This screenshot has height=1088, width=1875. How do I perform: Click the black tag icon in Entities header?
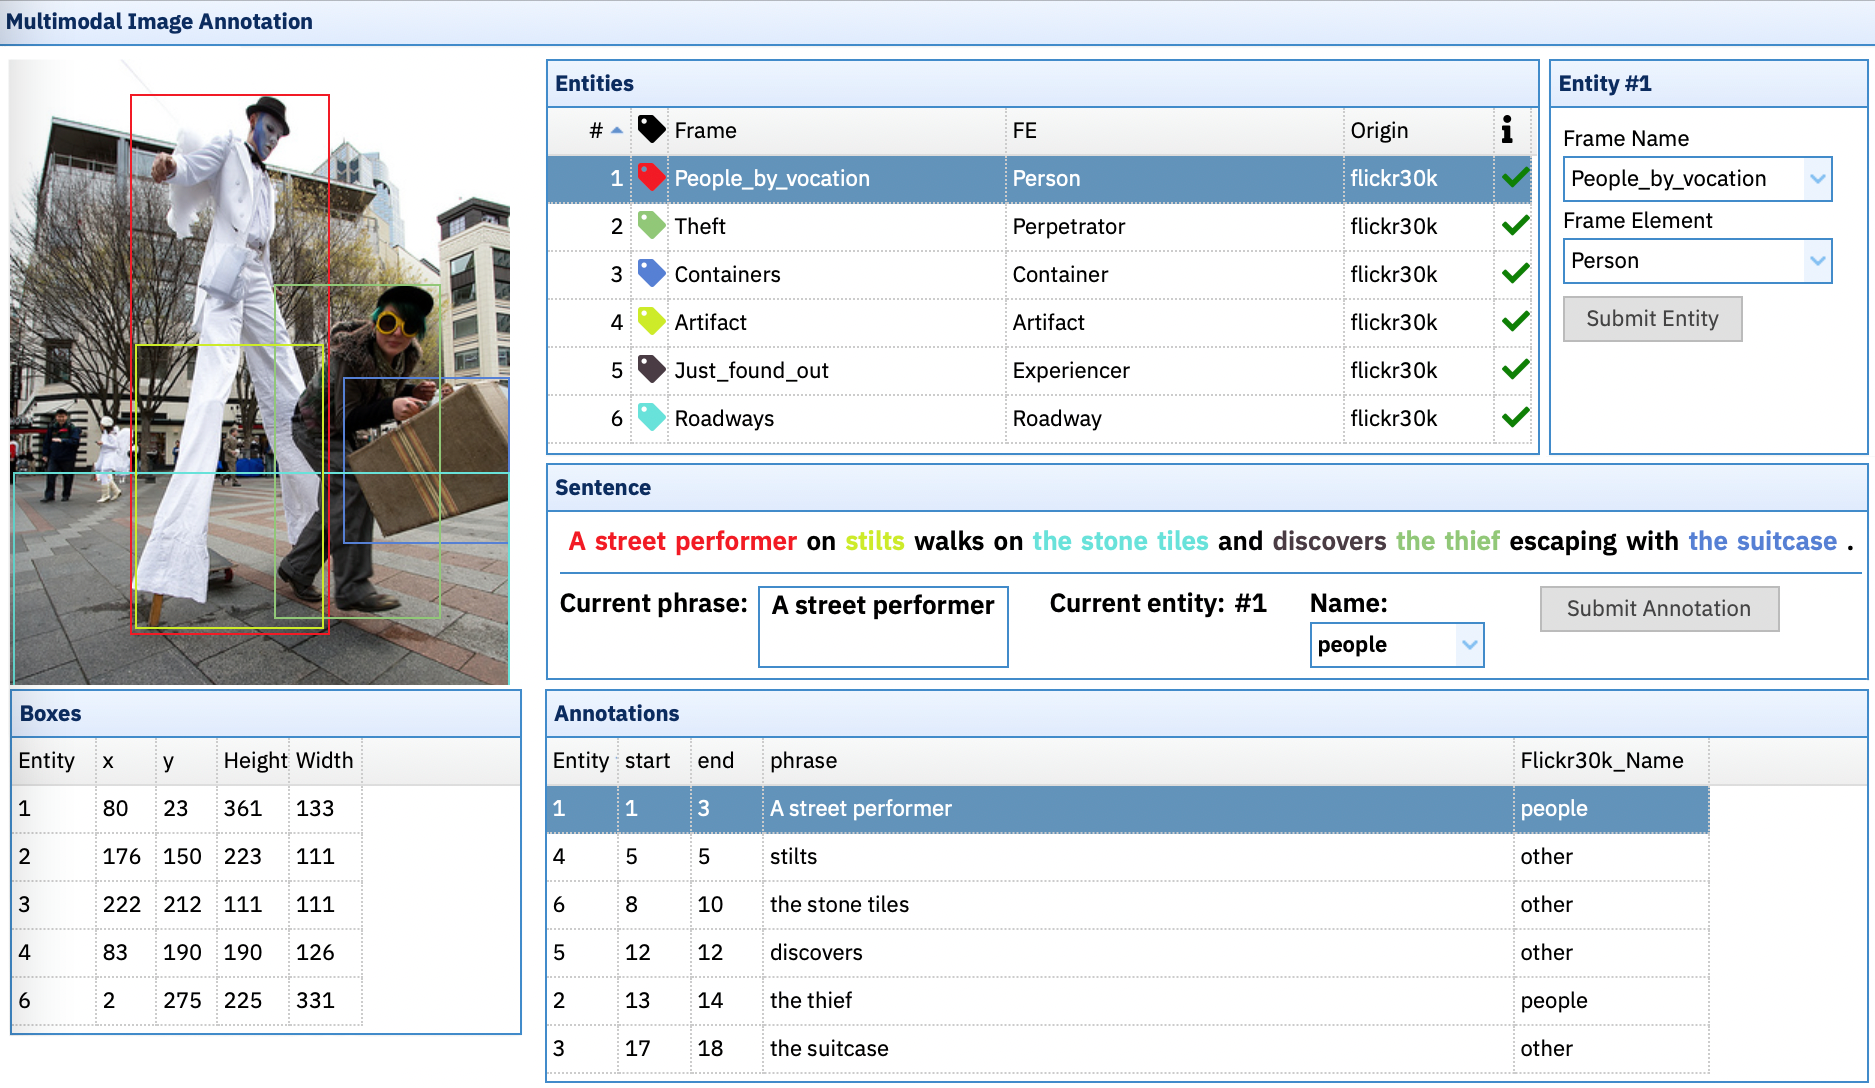coord(651,130)
